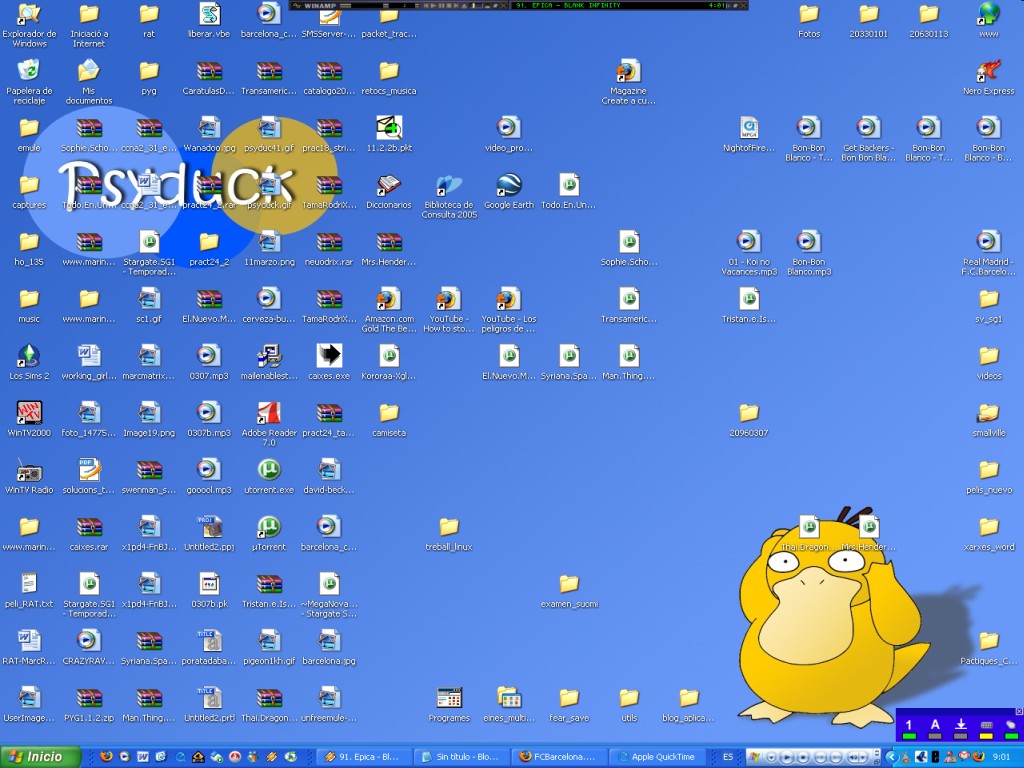Open the Diccionarios book icon
Screen dimensions: 1024x768
[389, 191]
